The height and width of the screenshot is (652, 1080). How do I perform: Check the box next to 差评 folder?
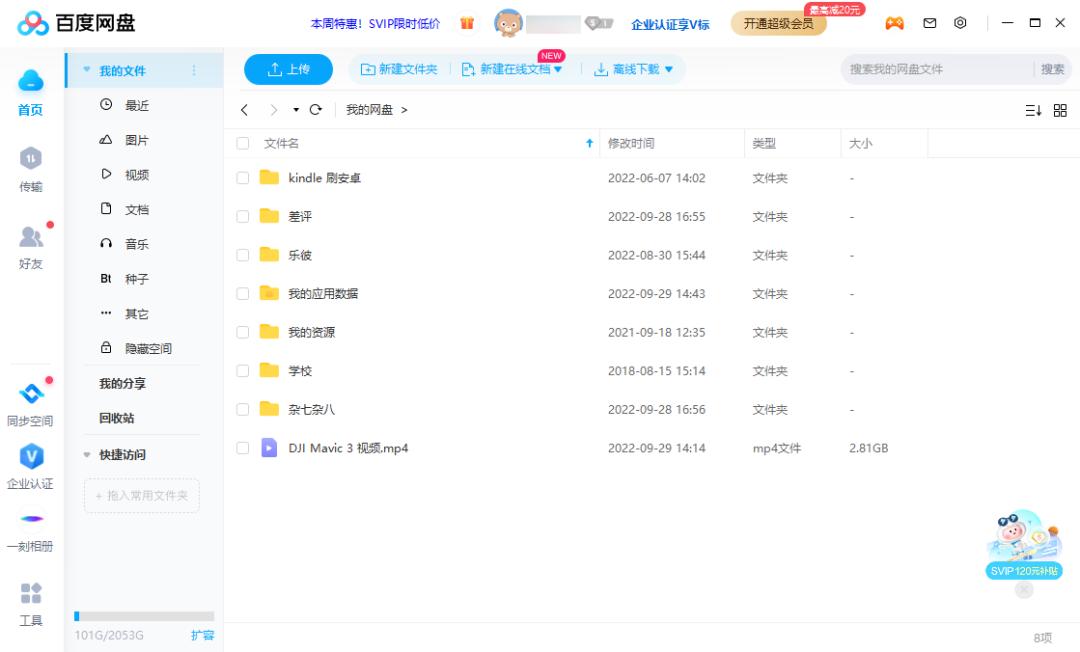click(242, 216)
